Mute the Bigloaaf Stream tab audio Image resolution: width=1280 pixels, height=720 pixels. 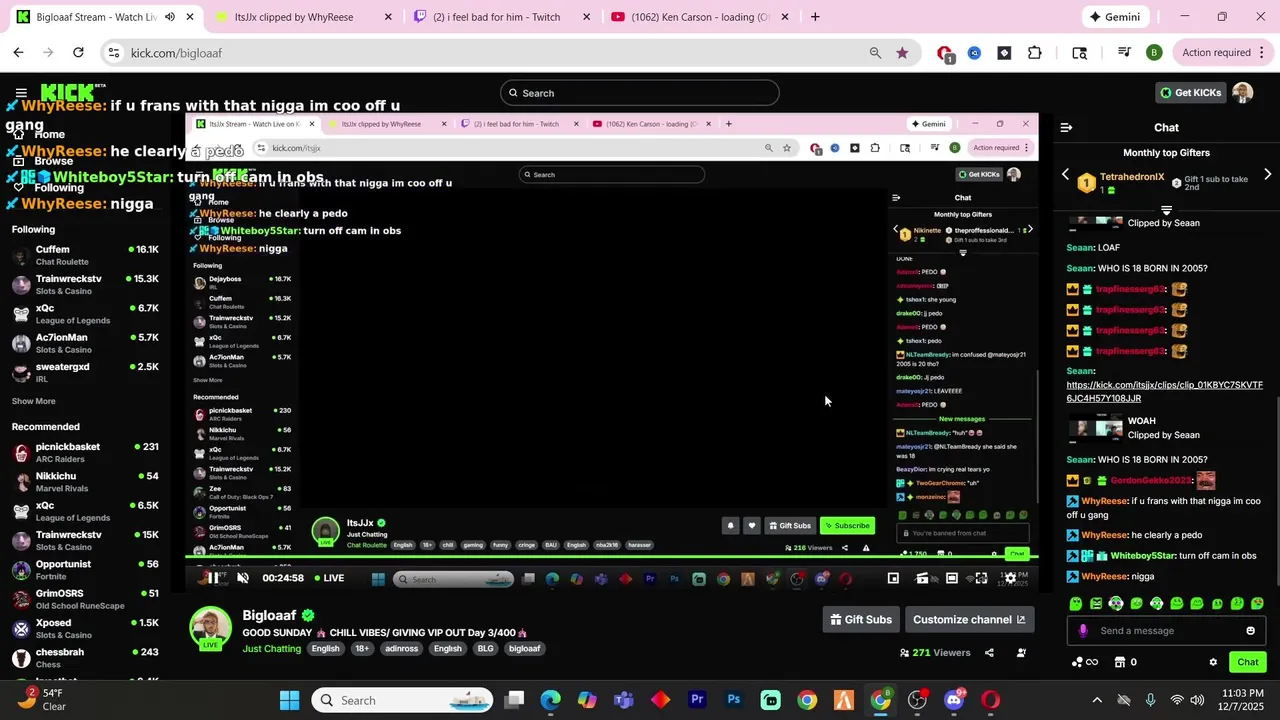point(170,17)
